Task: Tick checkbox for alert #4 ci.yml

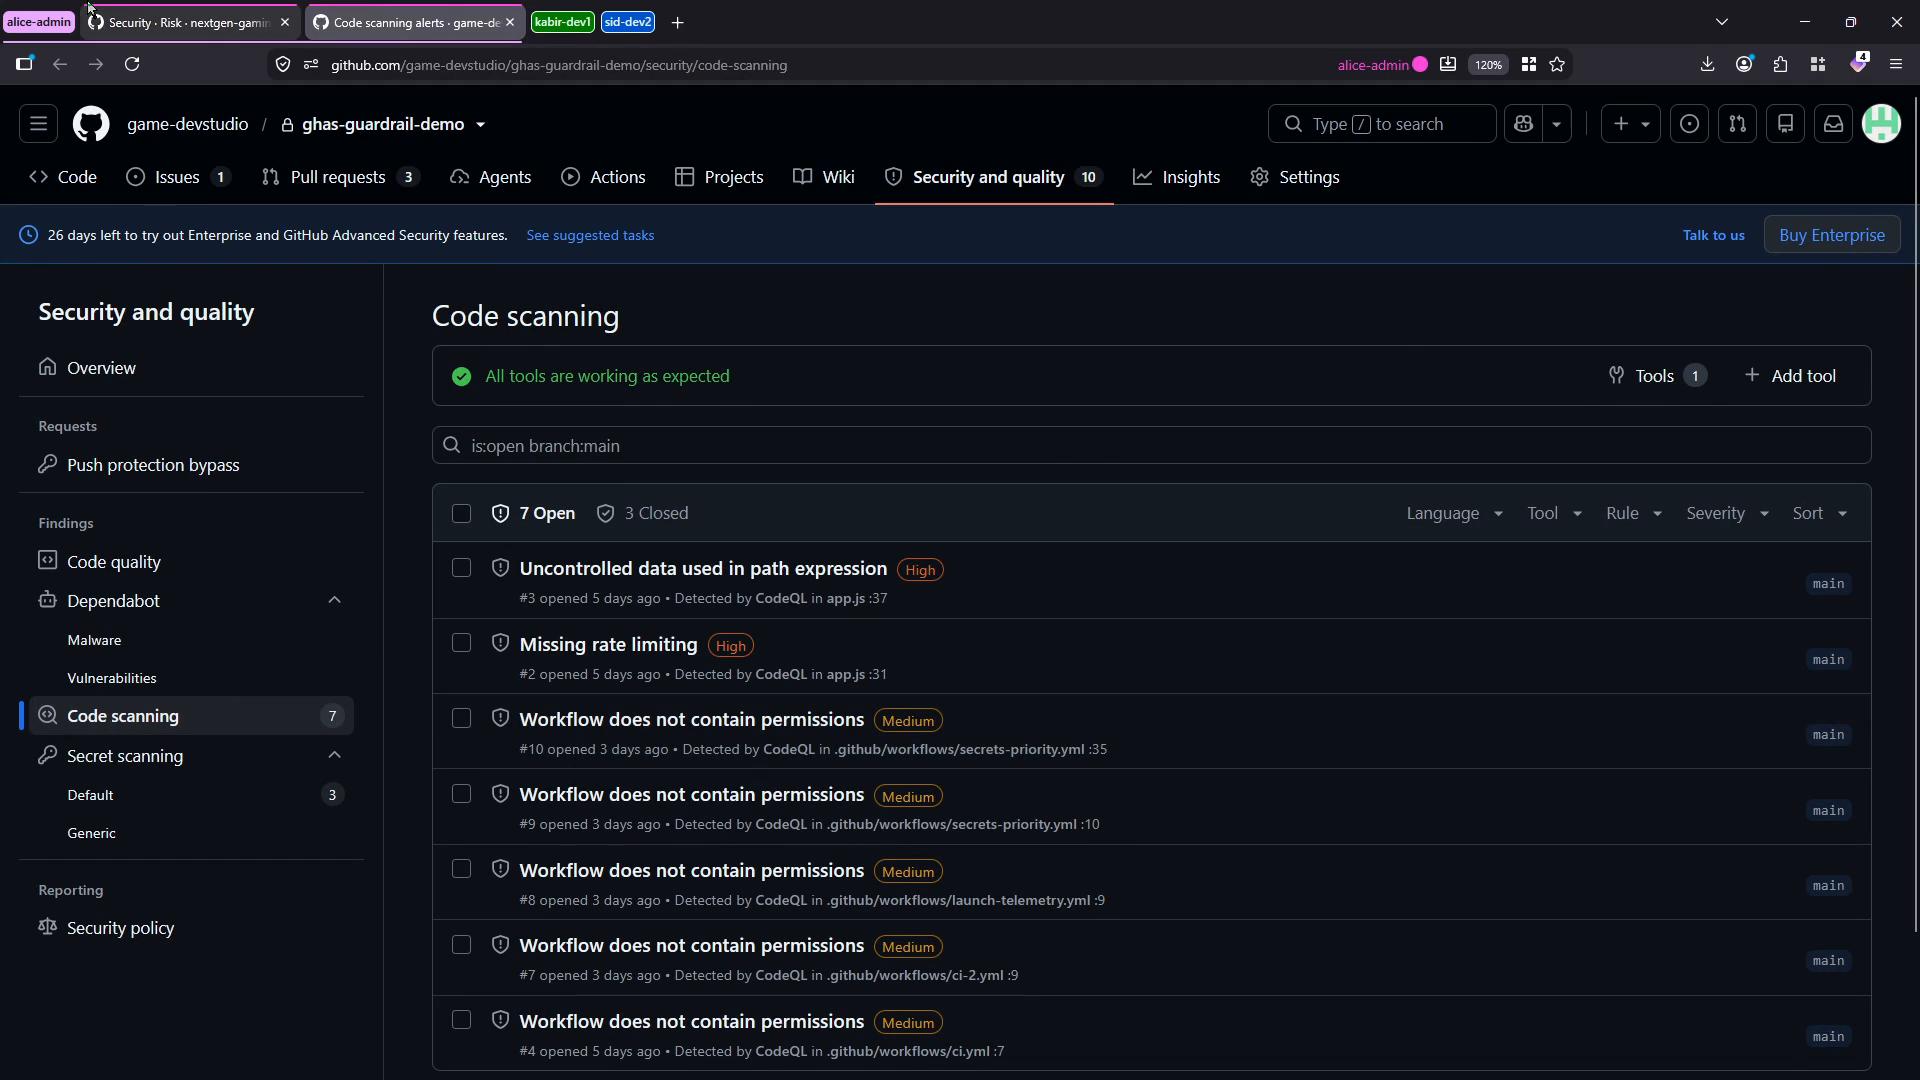Action: click(461, 1020)
